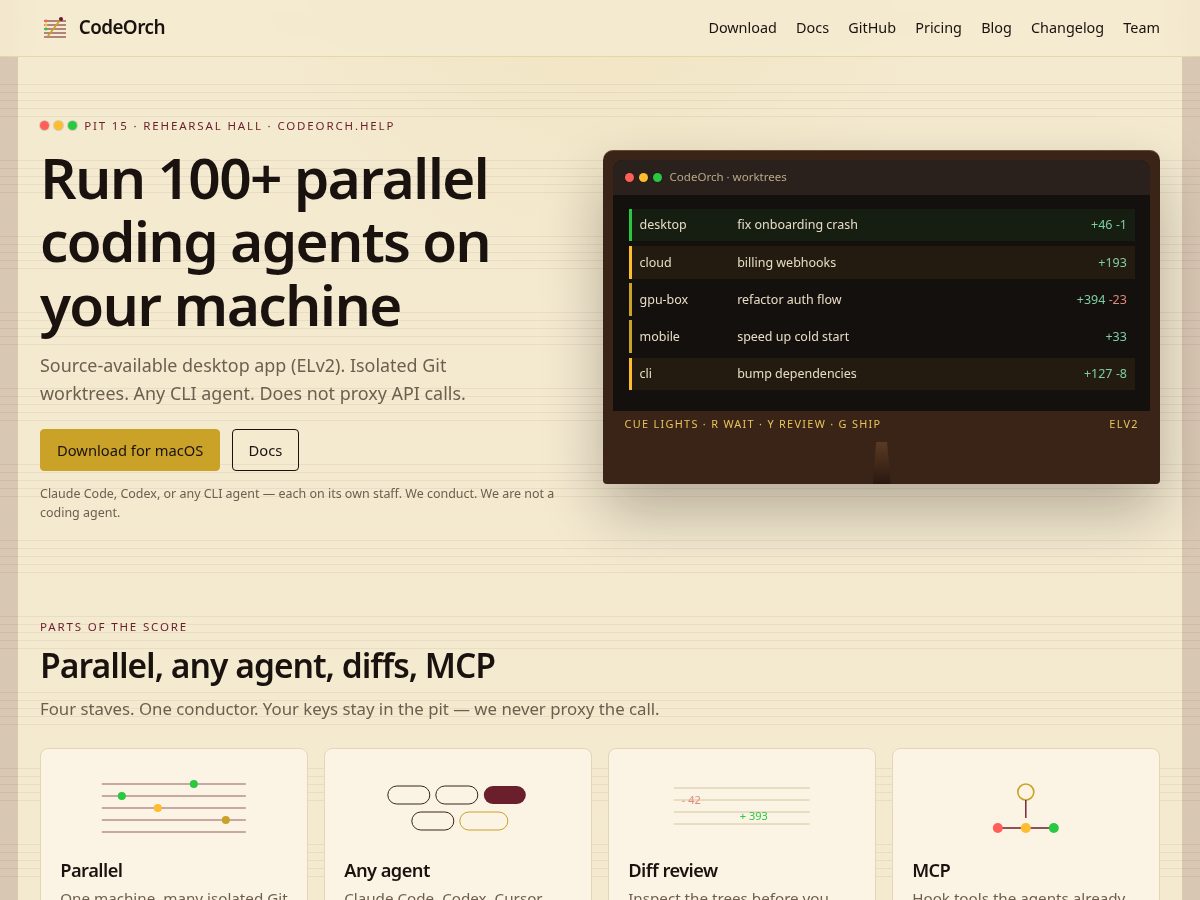Open the Team page
Viewport: 1200px width, 900px height.
[1141, 28]
